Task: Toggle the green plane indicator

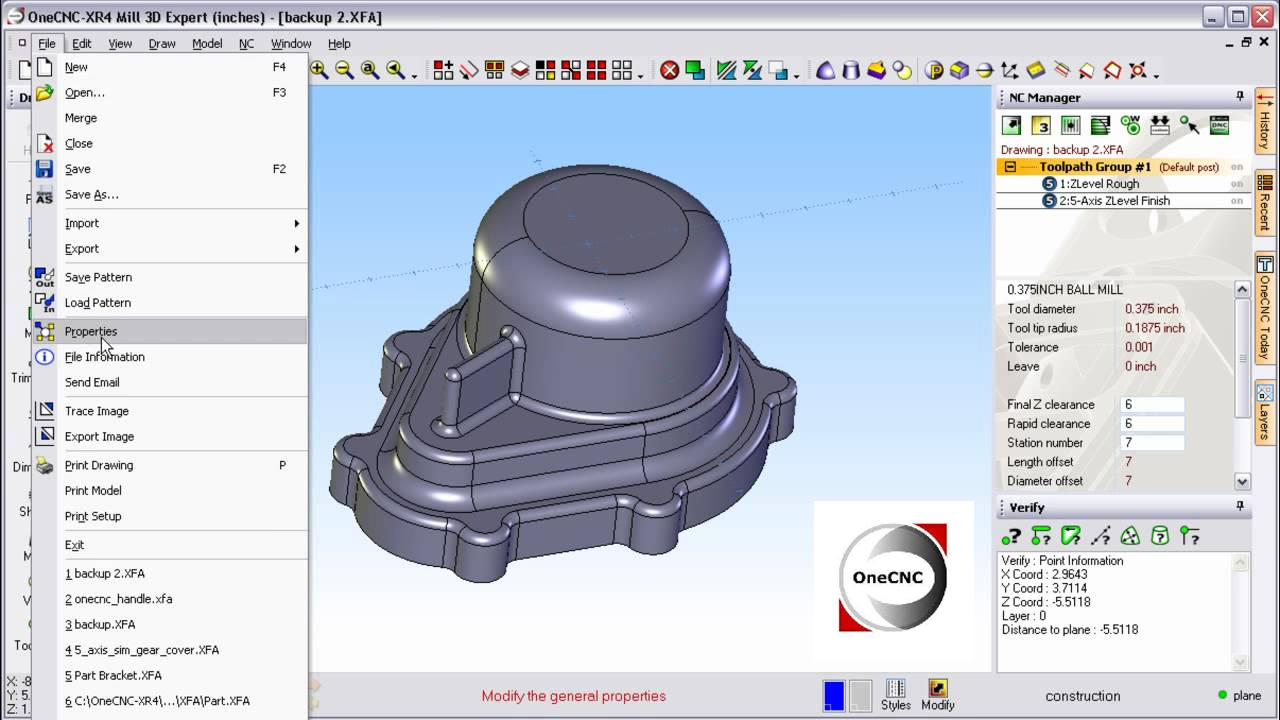Action: click(x=1222, y=695)
